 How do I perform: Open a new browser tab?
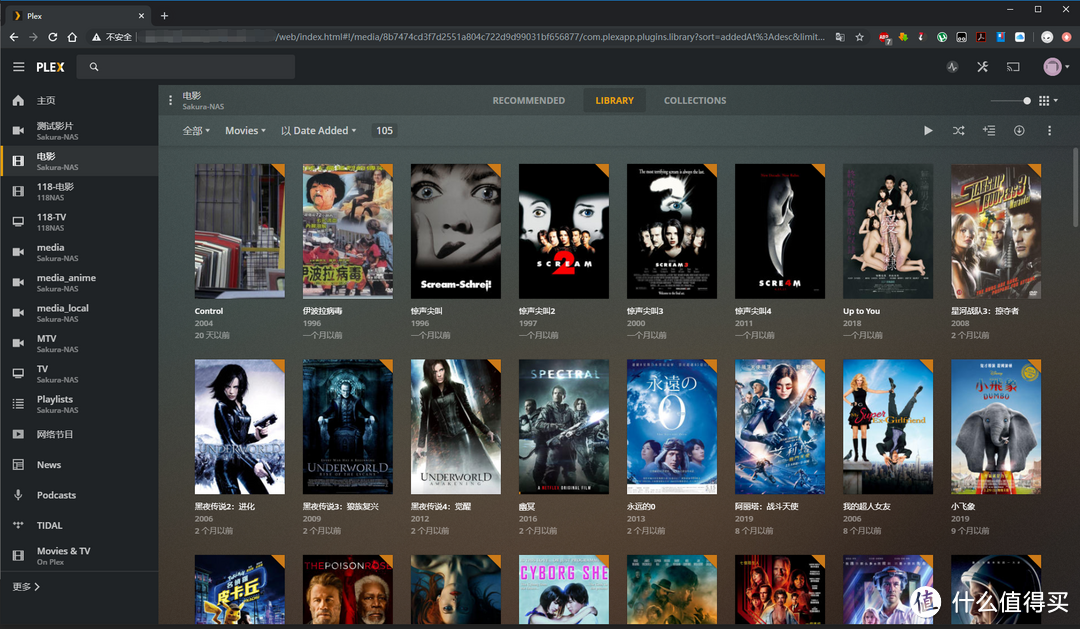(164, 15)
